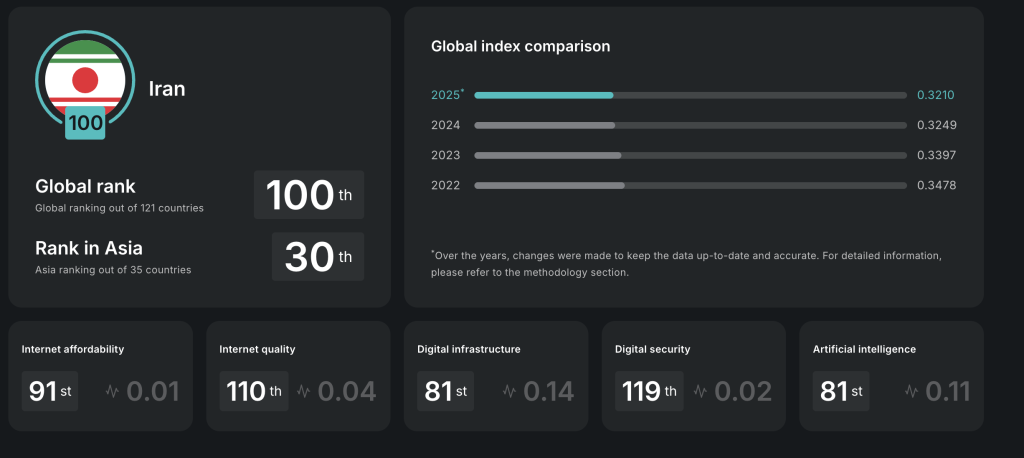Open the Digital security card title
This screenshot has height=458, width=1024.
[652, 349]
